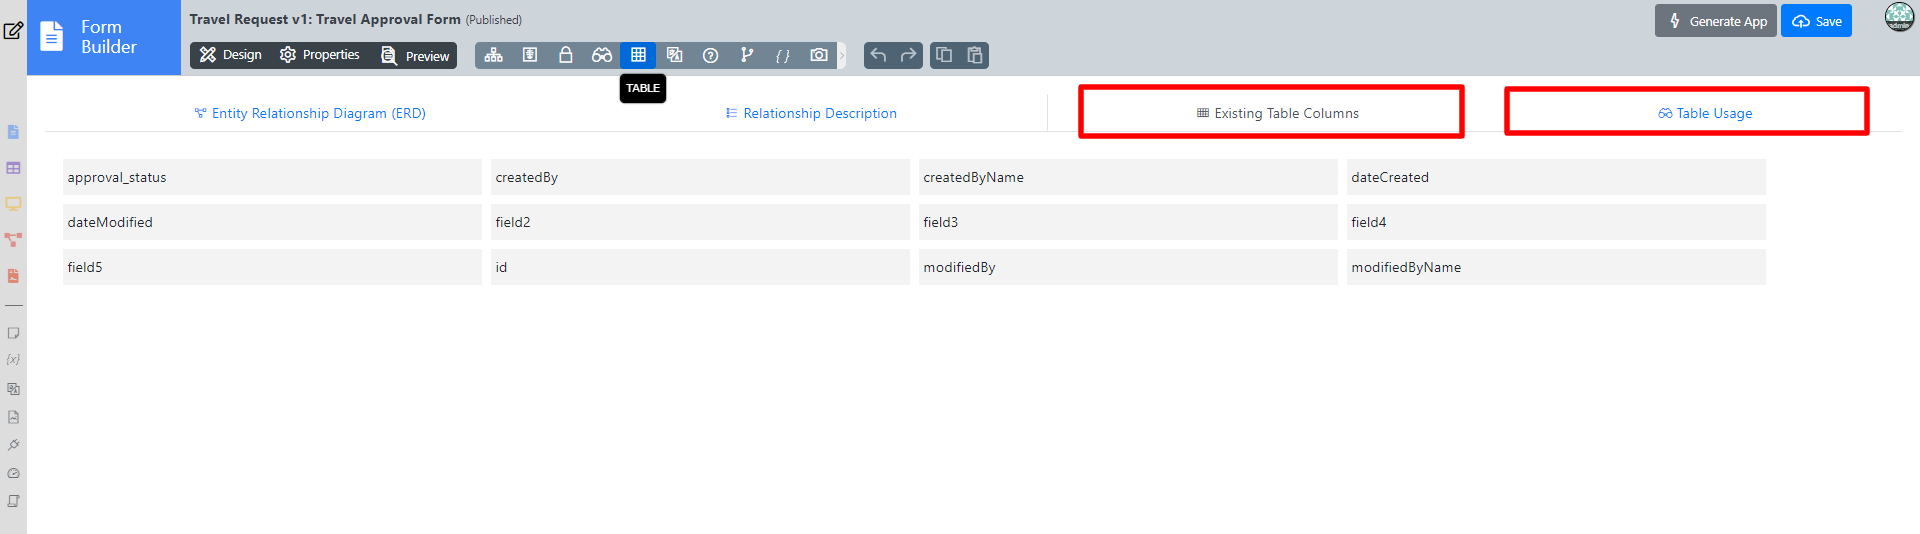Switch to the Table Usage tab

1705,113
